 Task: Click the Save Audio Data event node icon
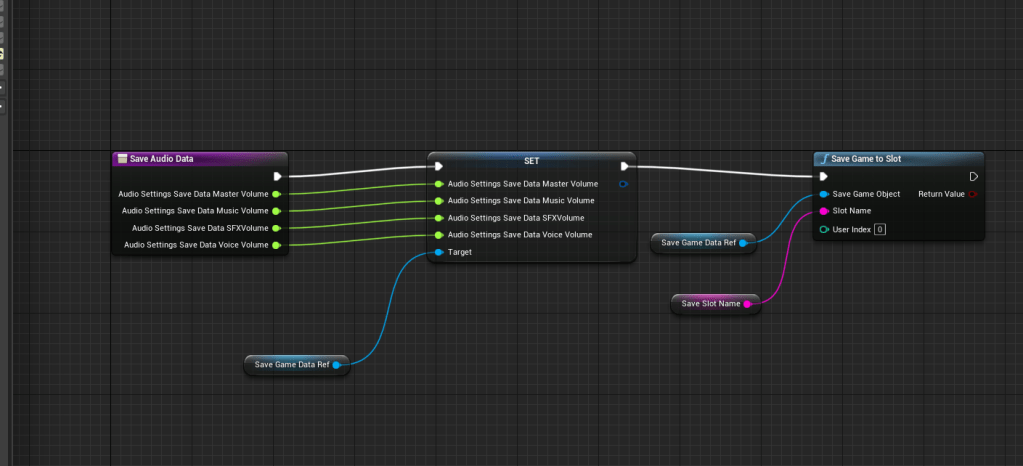pyautogui.click(x=122, y=158)
